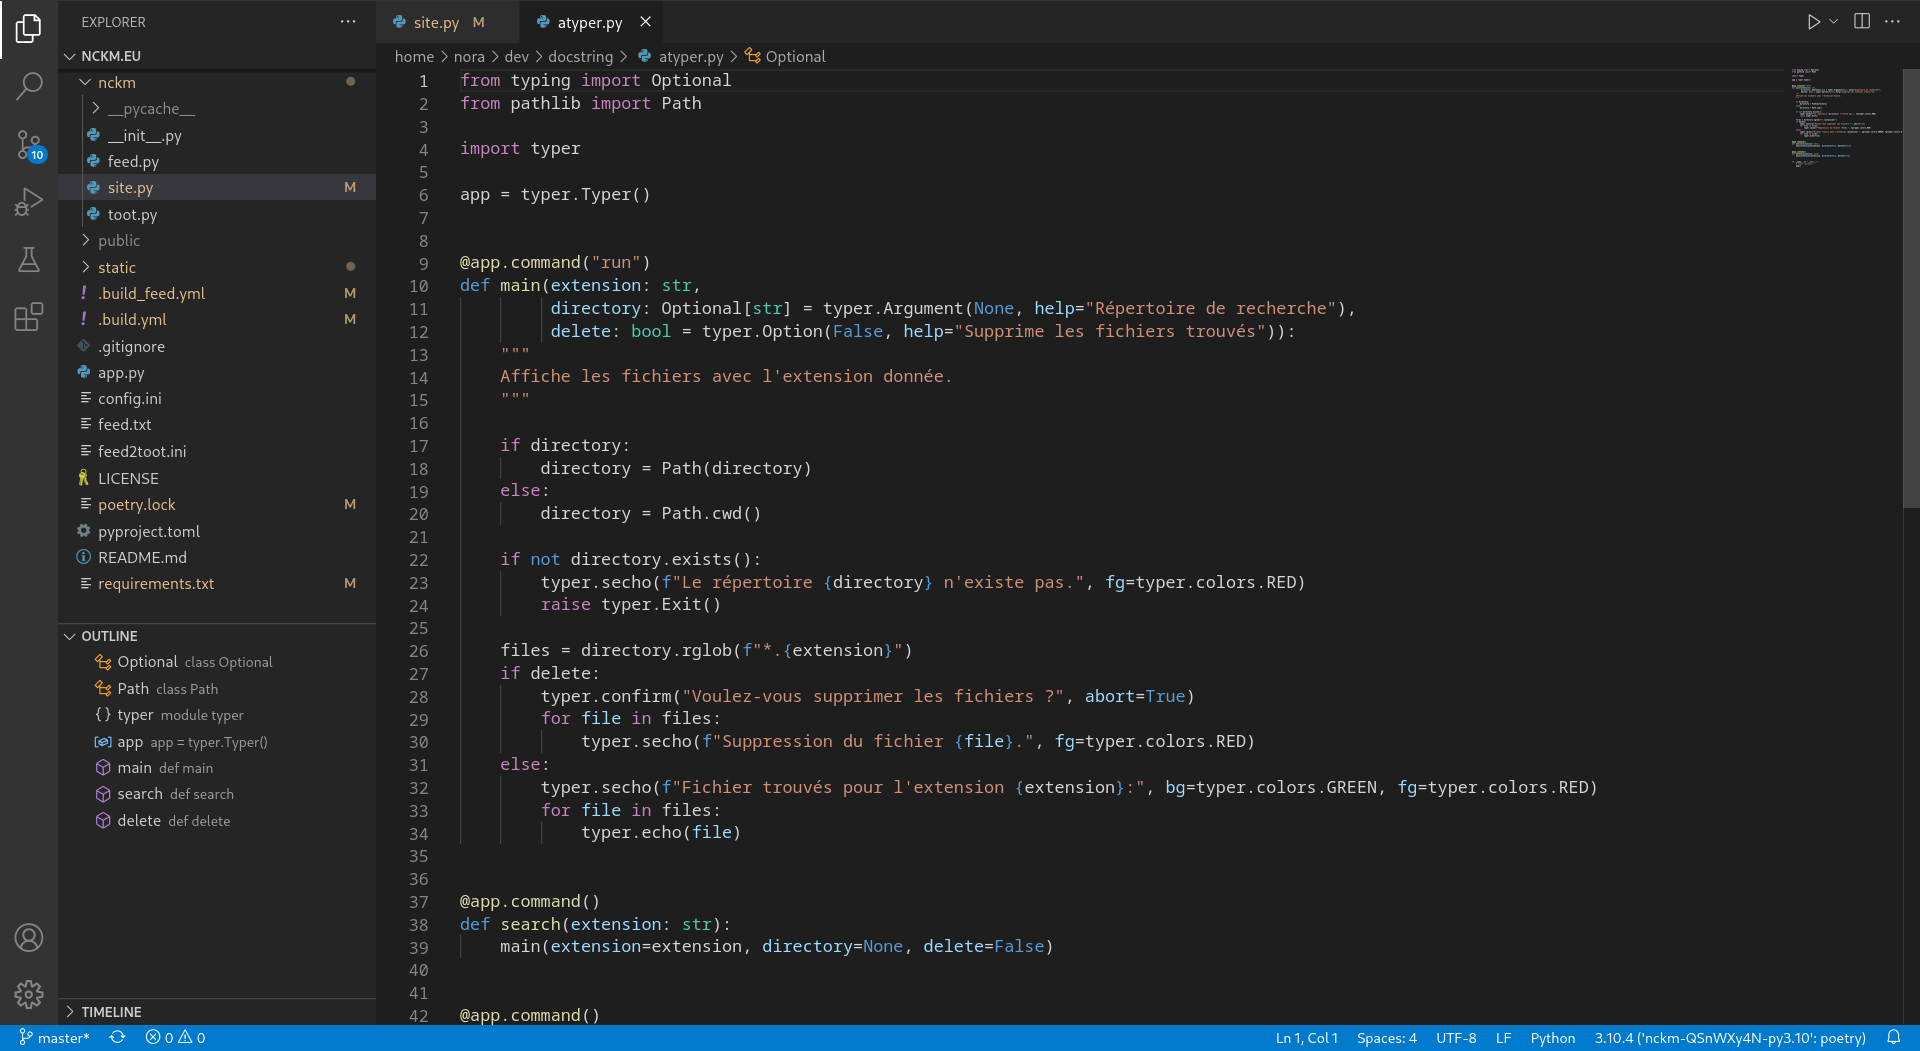Screen dimensions: 1920x1051
Task: Open the Search view in activity bar
Action: pos(29,86)
